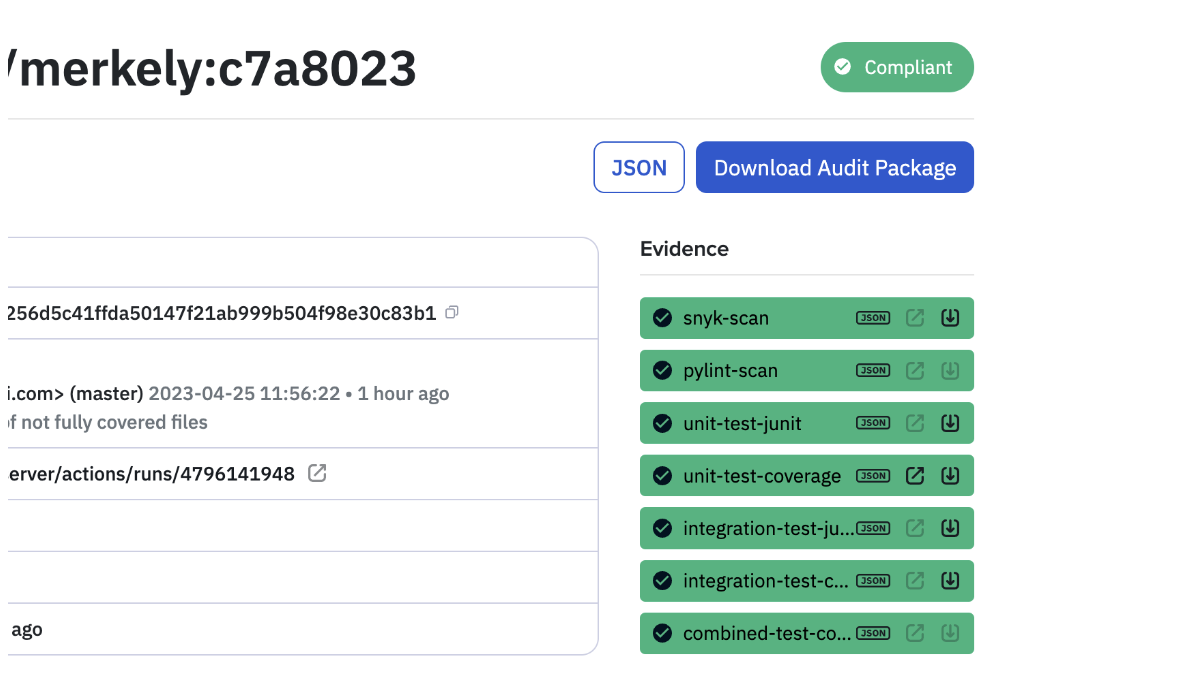The width and height of the screenshot is (1196, 682).
Task: Select the unit-test-coverage evidence label
Action: pyautogui.click(x=762, y=476)
